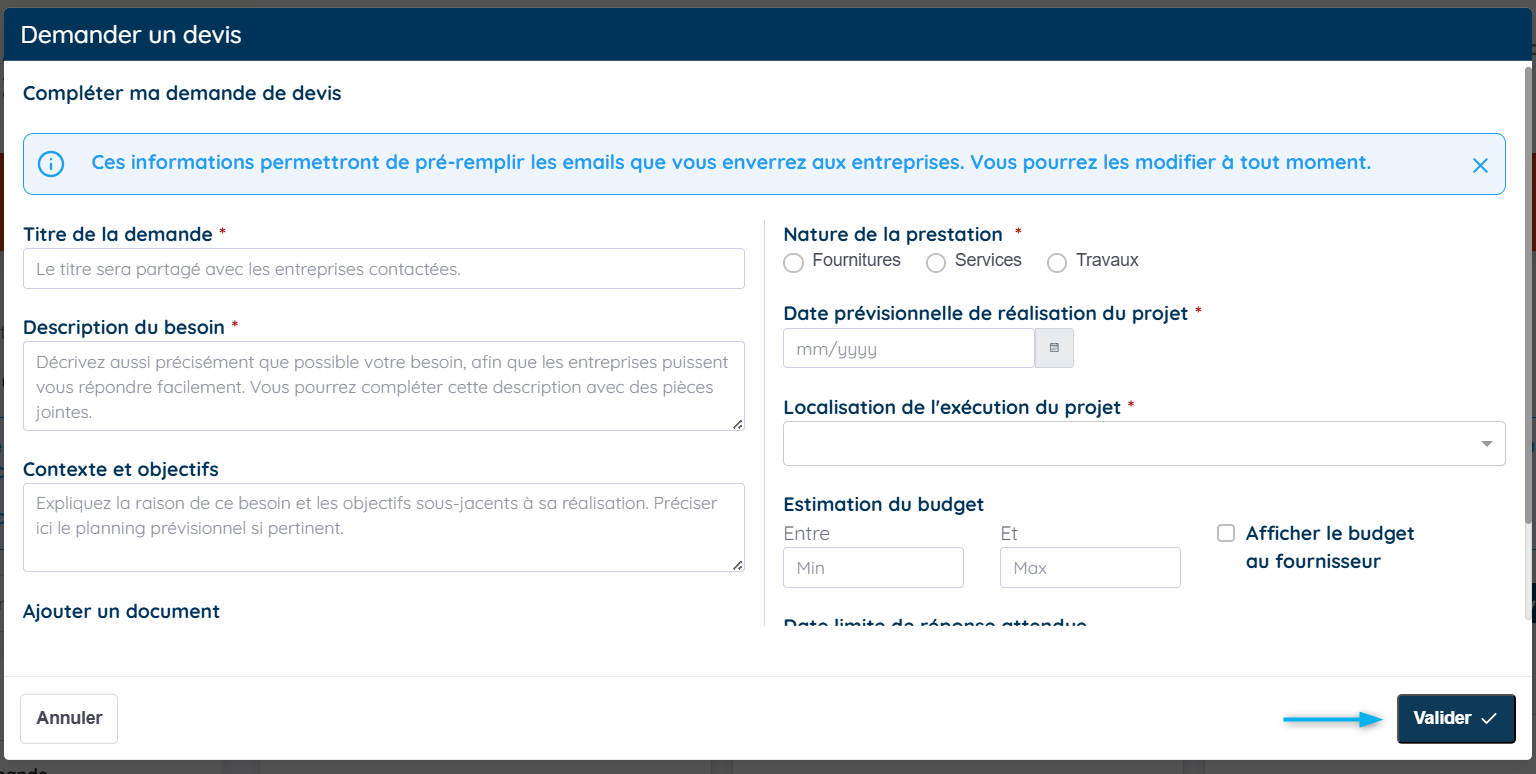Click into the Description du besoin textarea
The height and width of the screenshot is (774, 1536).
(383, 386)
